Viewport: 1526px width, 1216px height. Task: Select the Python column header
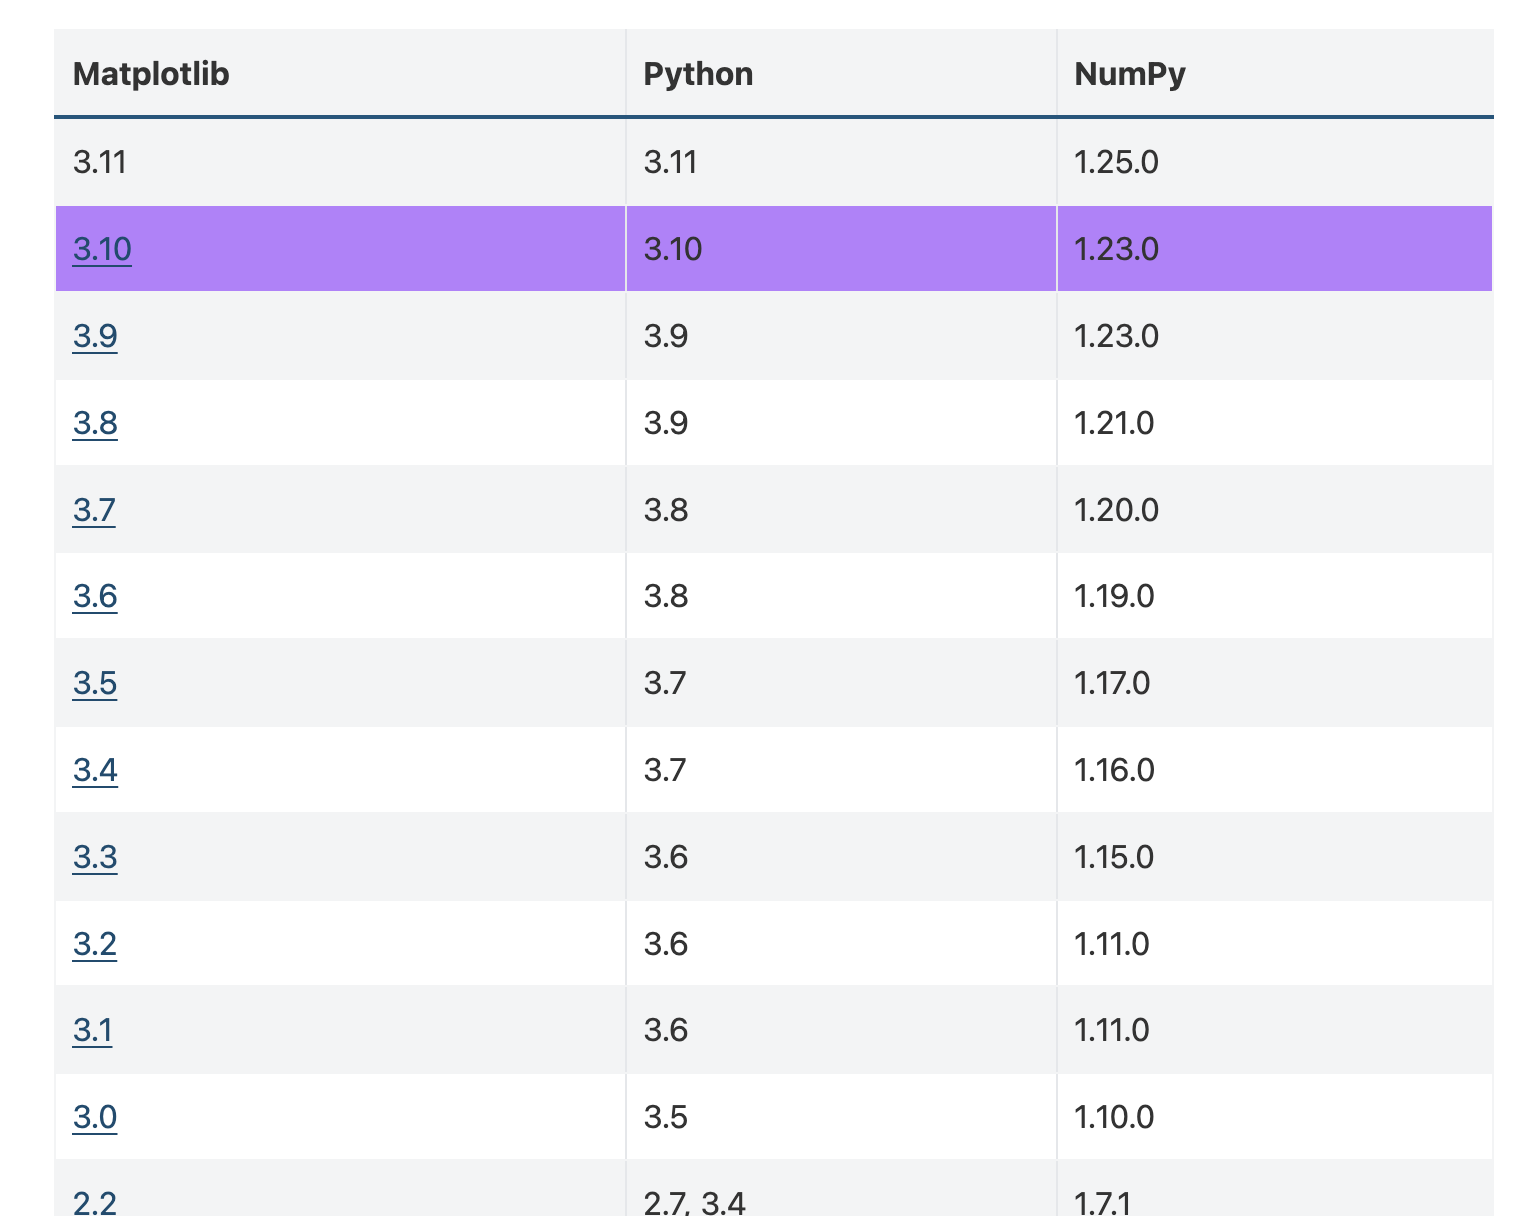tap(698, 73)
